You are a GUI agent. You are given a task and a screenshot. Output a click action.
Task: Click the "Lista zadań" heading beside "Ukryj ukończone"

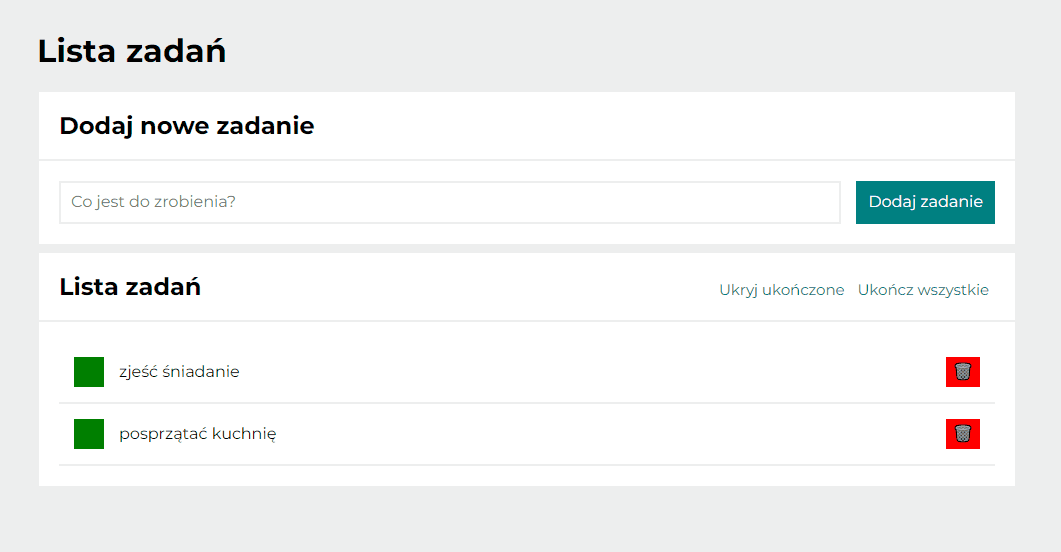click(x=130, y=287)
